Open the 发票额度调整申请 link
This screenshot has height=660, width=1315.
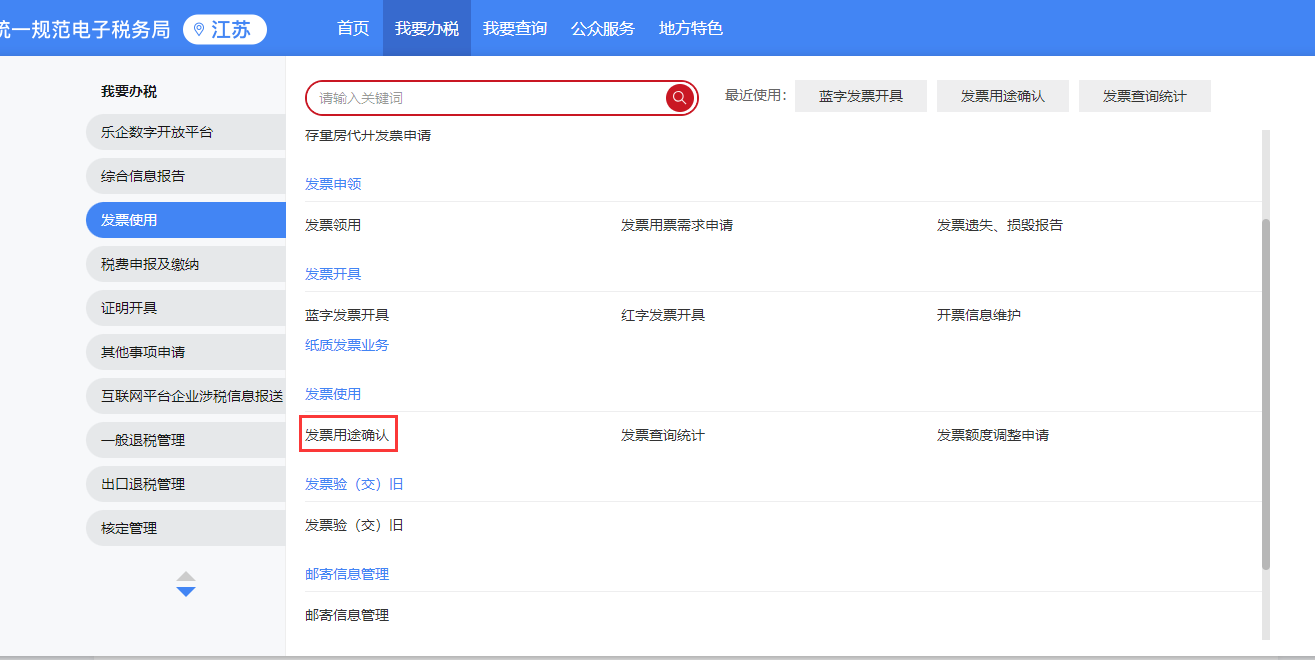pos(992,435)
